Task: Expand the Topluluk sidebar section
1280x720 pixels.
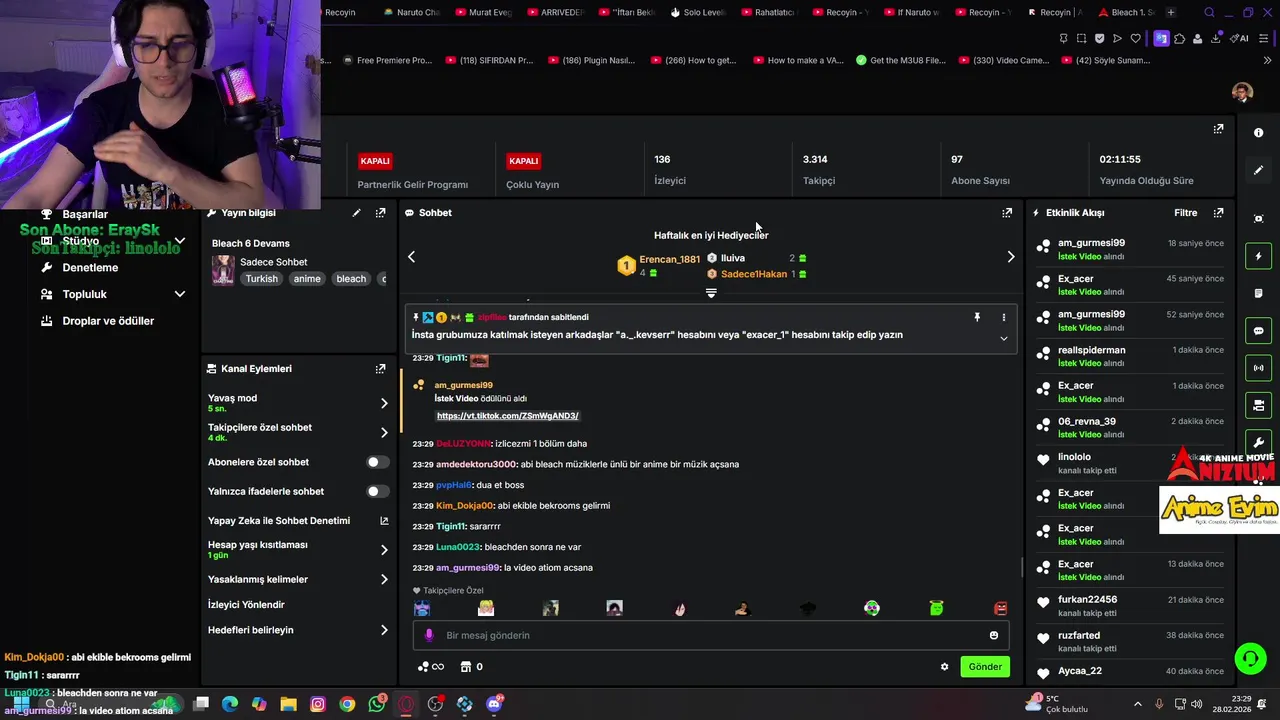Action: 180,294
